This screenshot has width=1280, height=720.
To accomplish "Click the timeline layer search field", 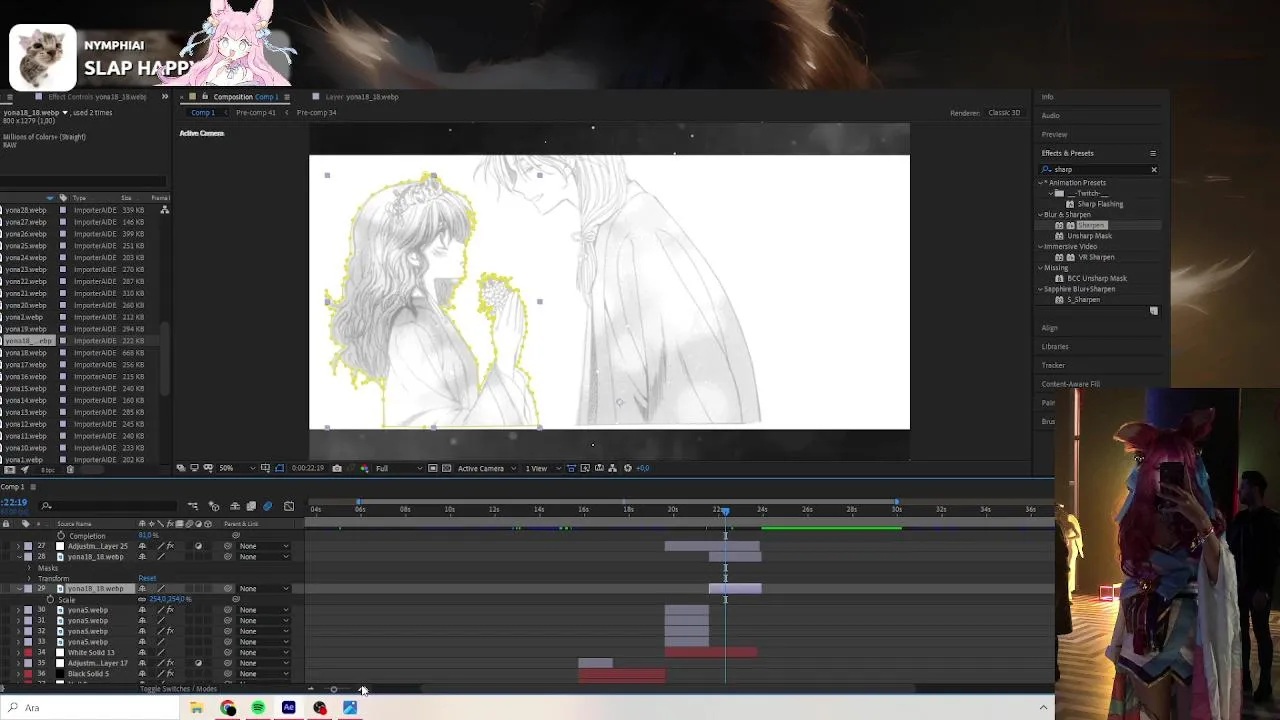I will click(110, 506).
